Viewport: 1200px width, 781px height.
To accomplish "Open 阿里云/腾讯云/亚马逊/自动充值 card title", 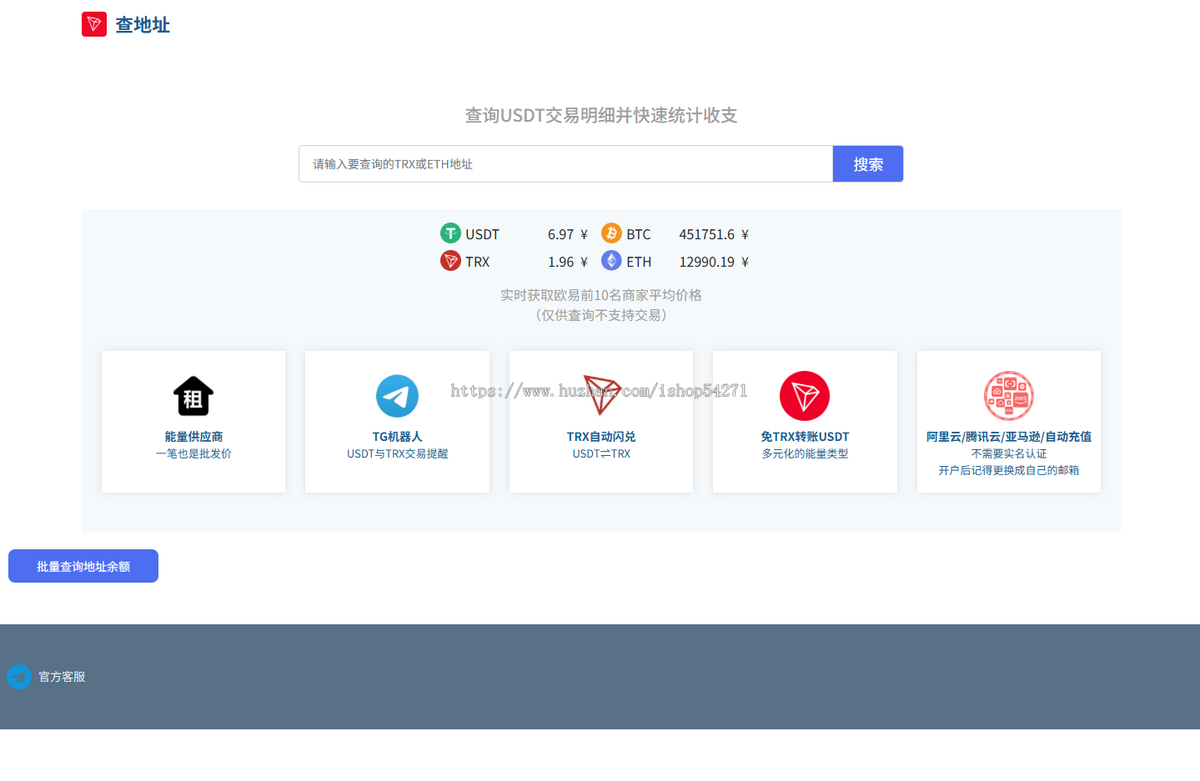I will point(1009,437).
